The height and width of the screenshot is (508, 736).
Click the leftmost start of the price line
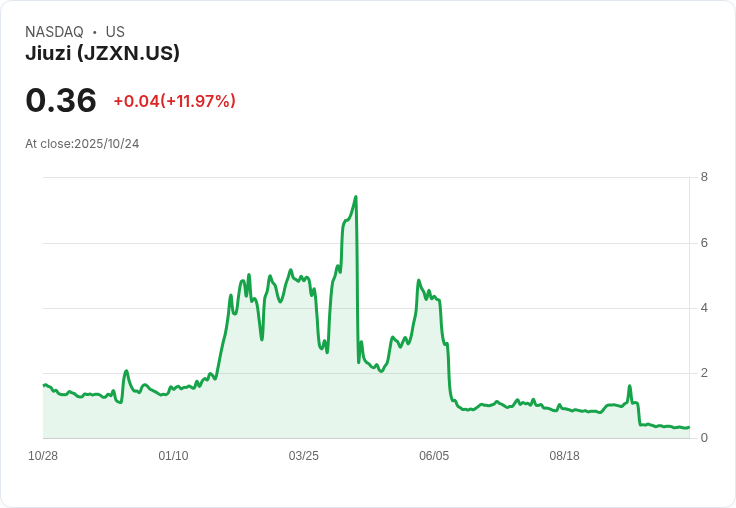click(x=44, y=385)
